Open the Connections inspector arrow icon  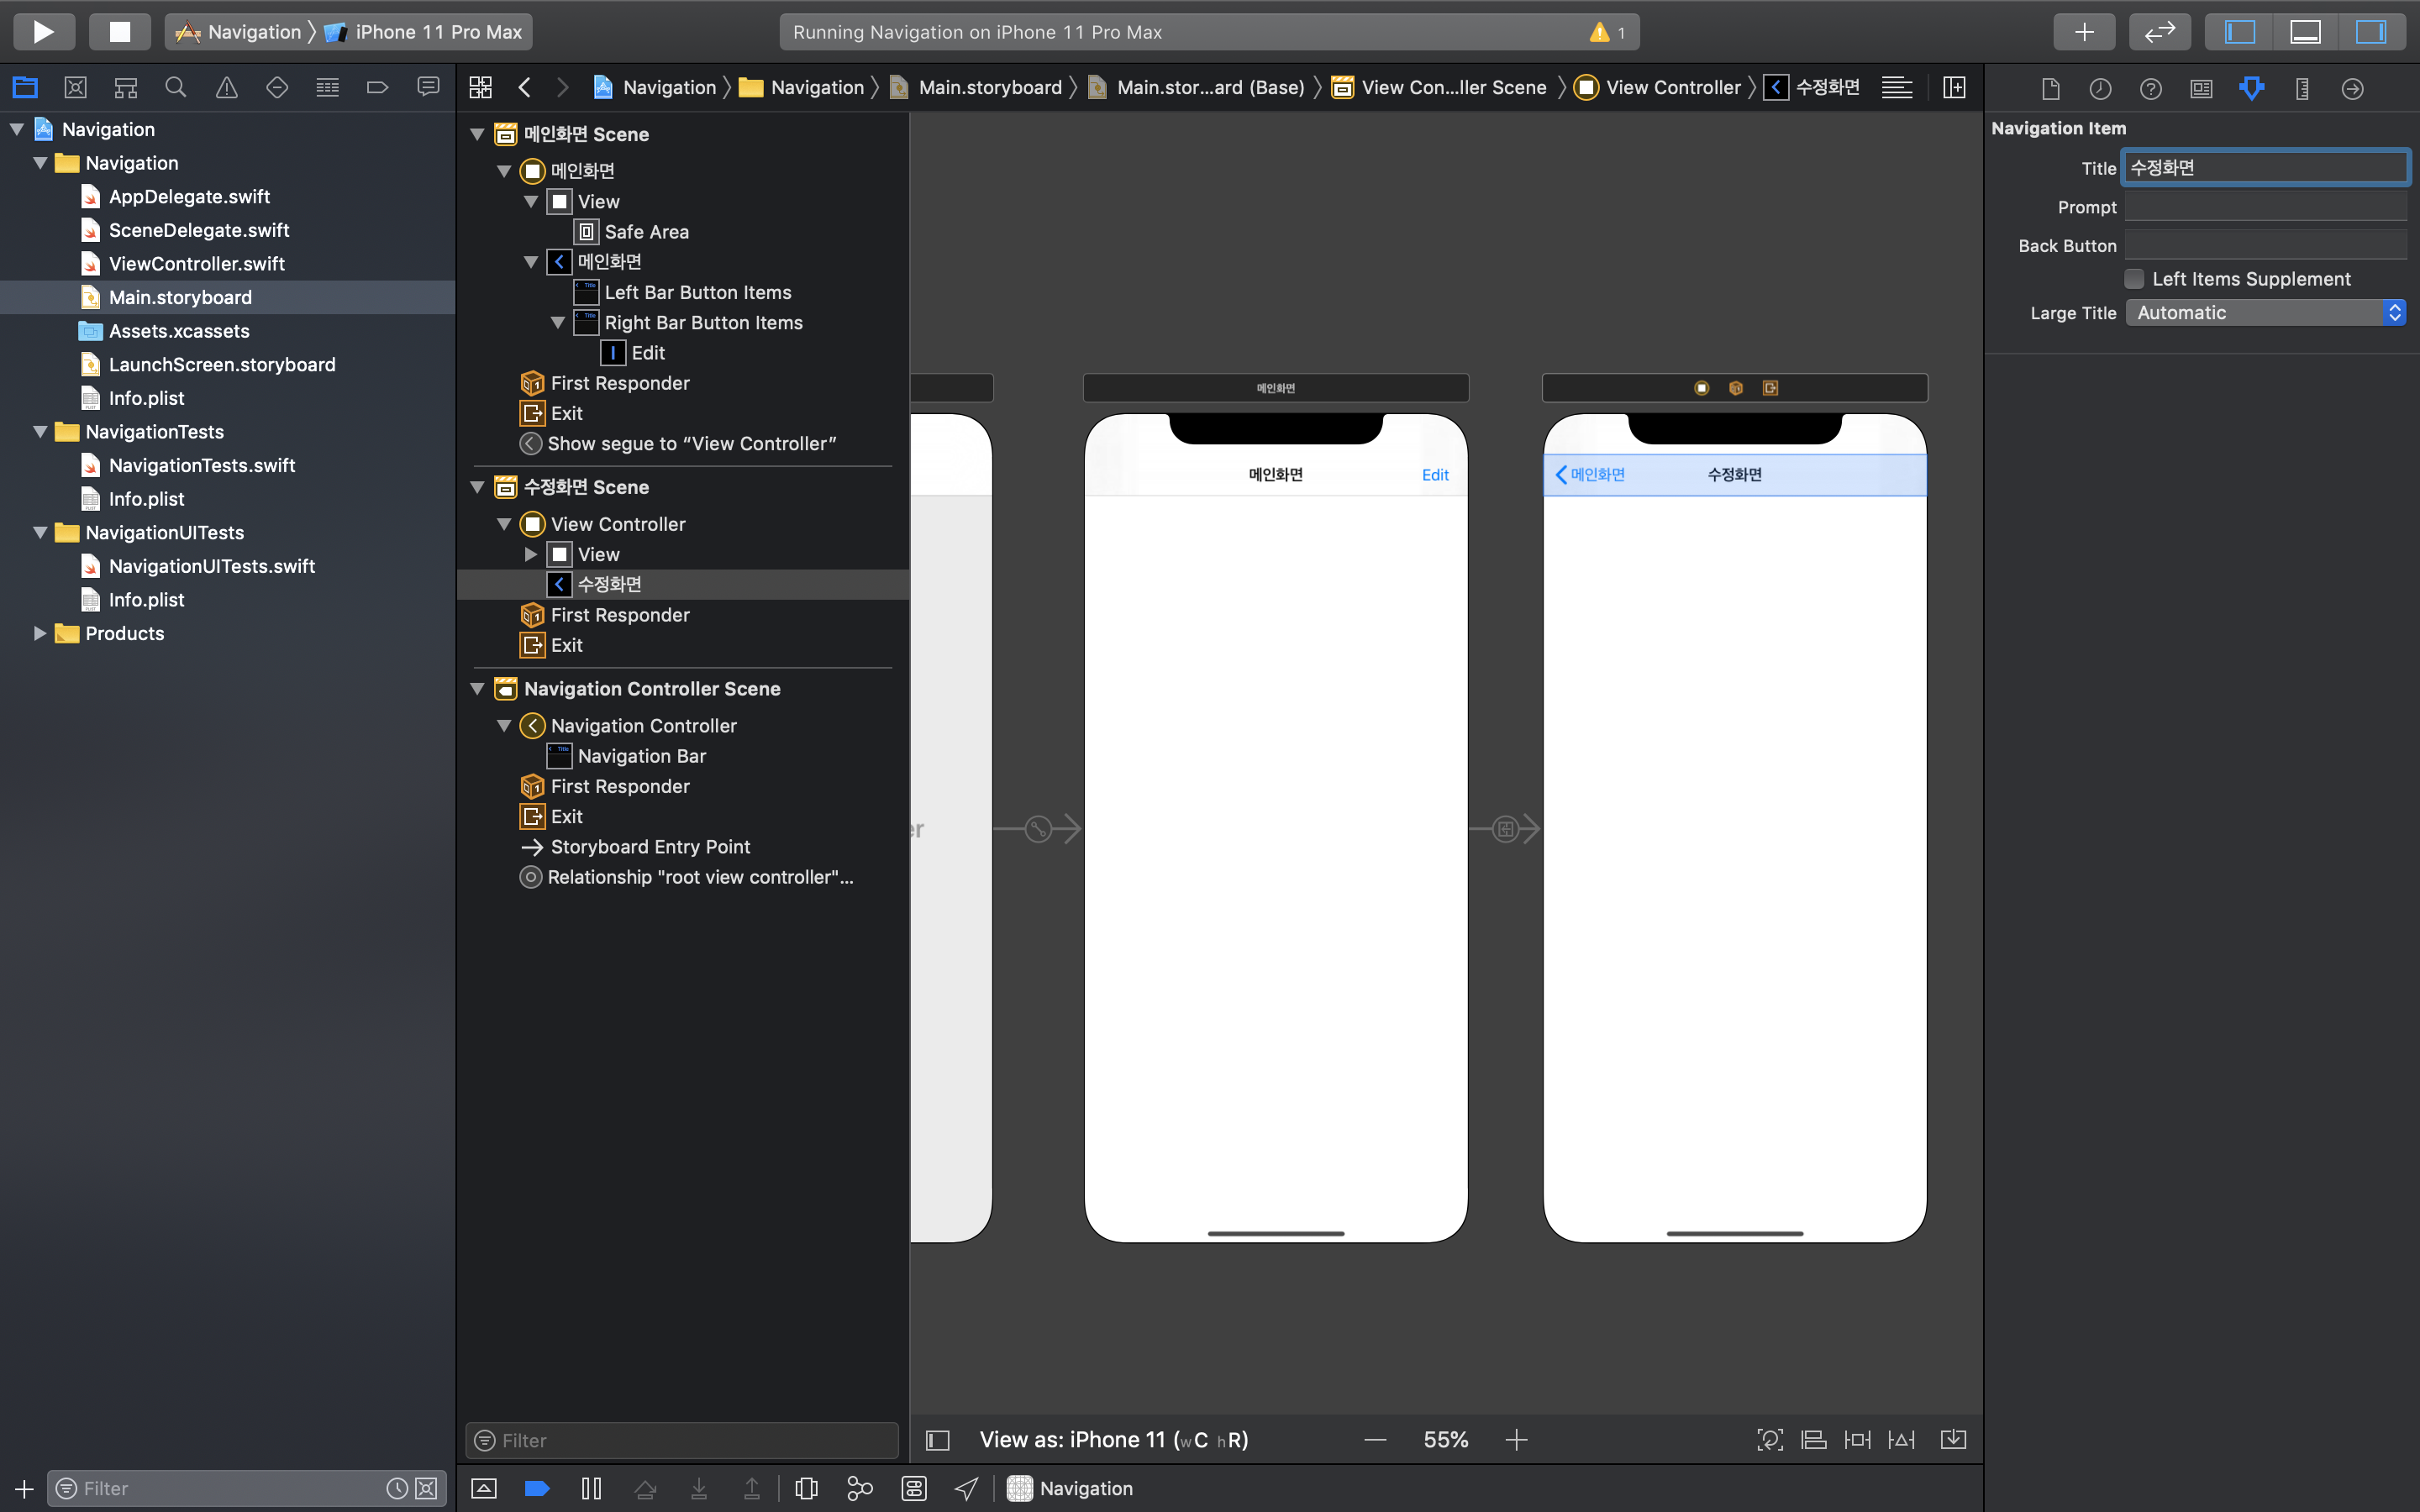click(x=2352, y=89)
